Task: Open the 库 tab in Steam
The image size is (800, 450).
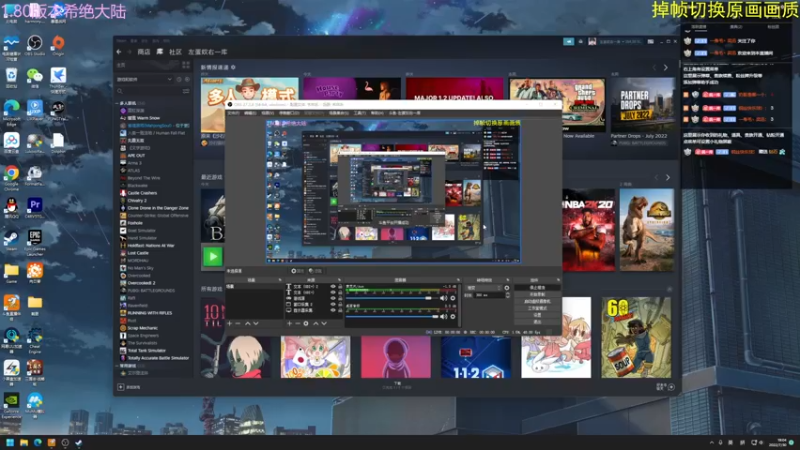Action: [160, 52]
